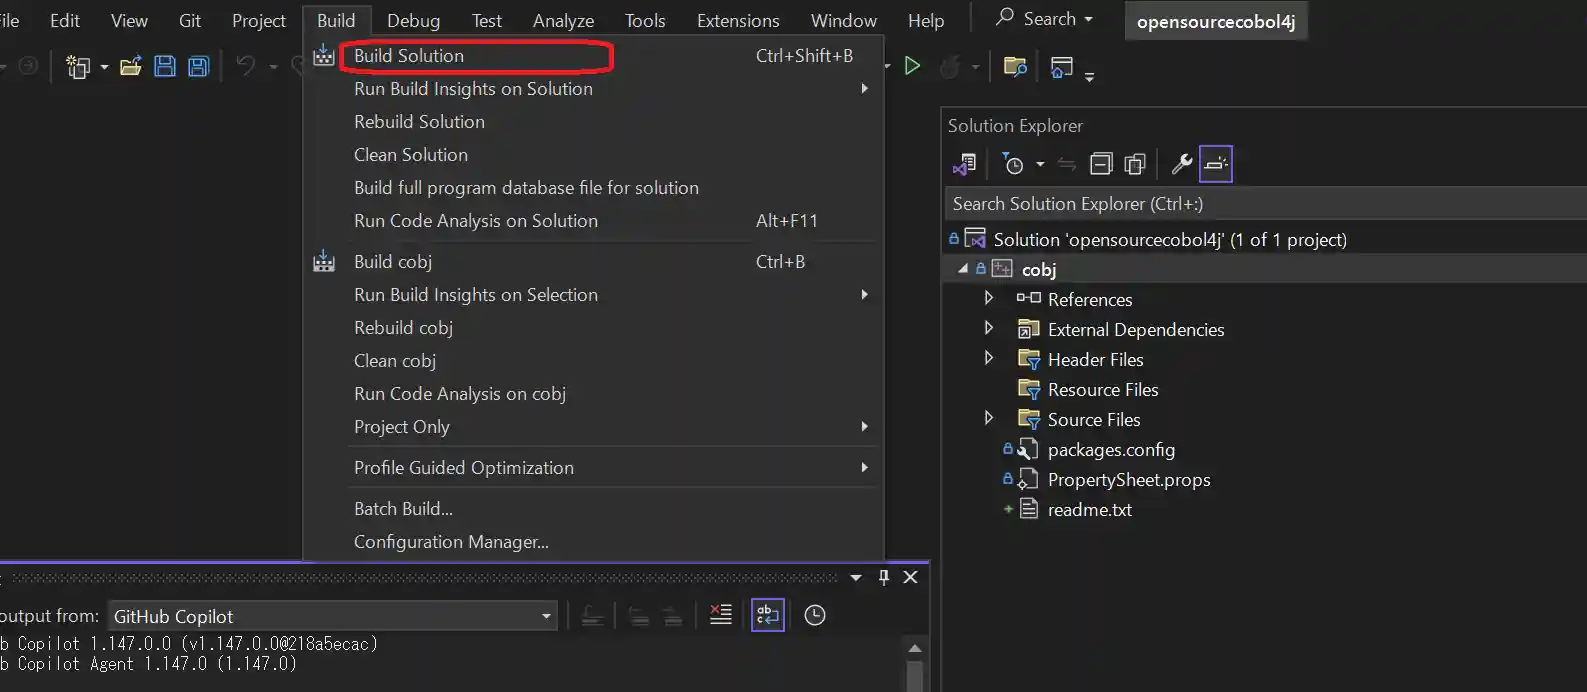Click Build Solution in the Build menu
This screenshot has width=1587, height=692.
(x=409, y=56)
